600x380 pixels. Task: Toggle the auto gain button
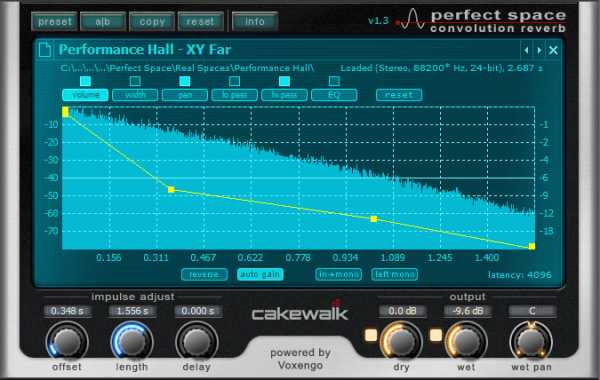[260, 274]
